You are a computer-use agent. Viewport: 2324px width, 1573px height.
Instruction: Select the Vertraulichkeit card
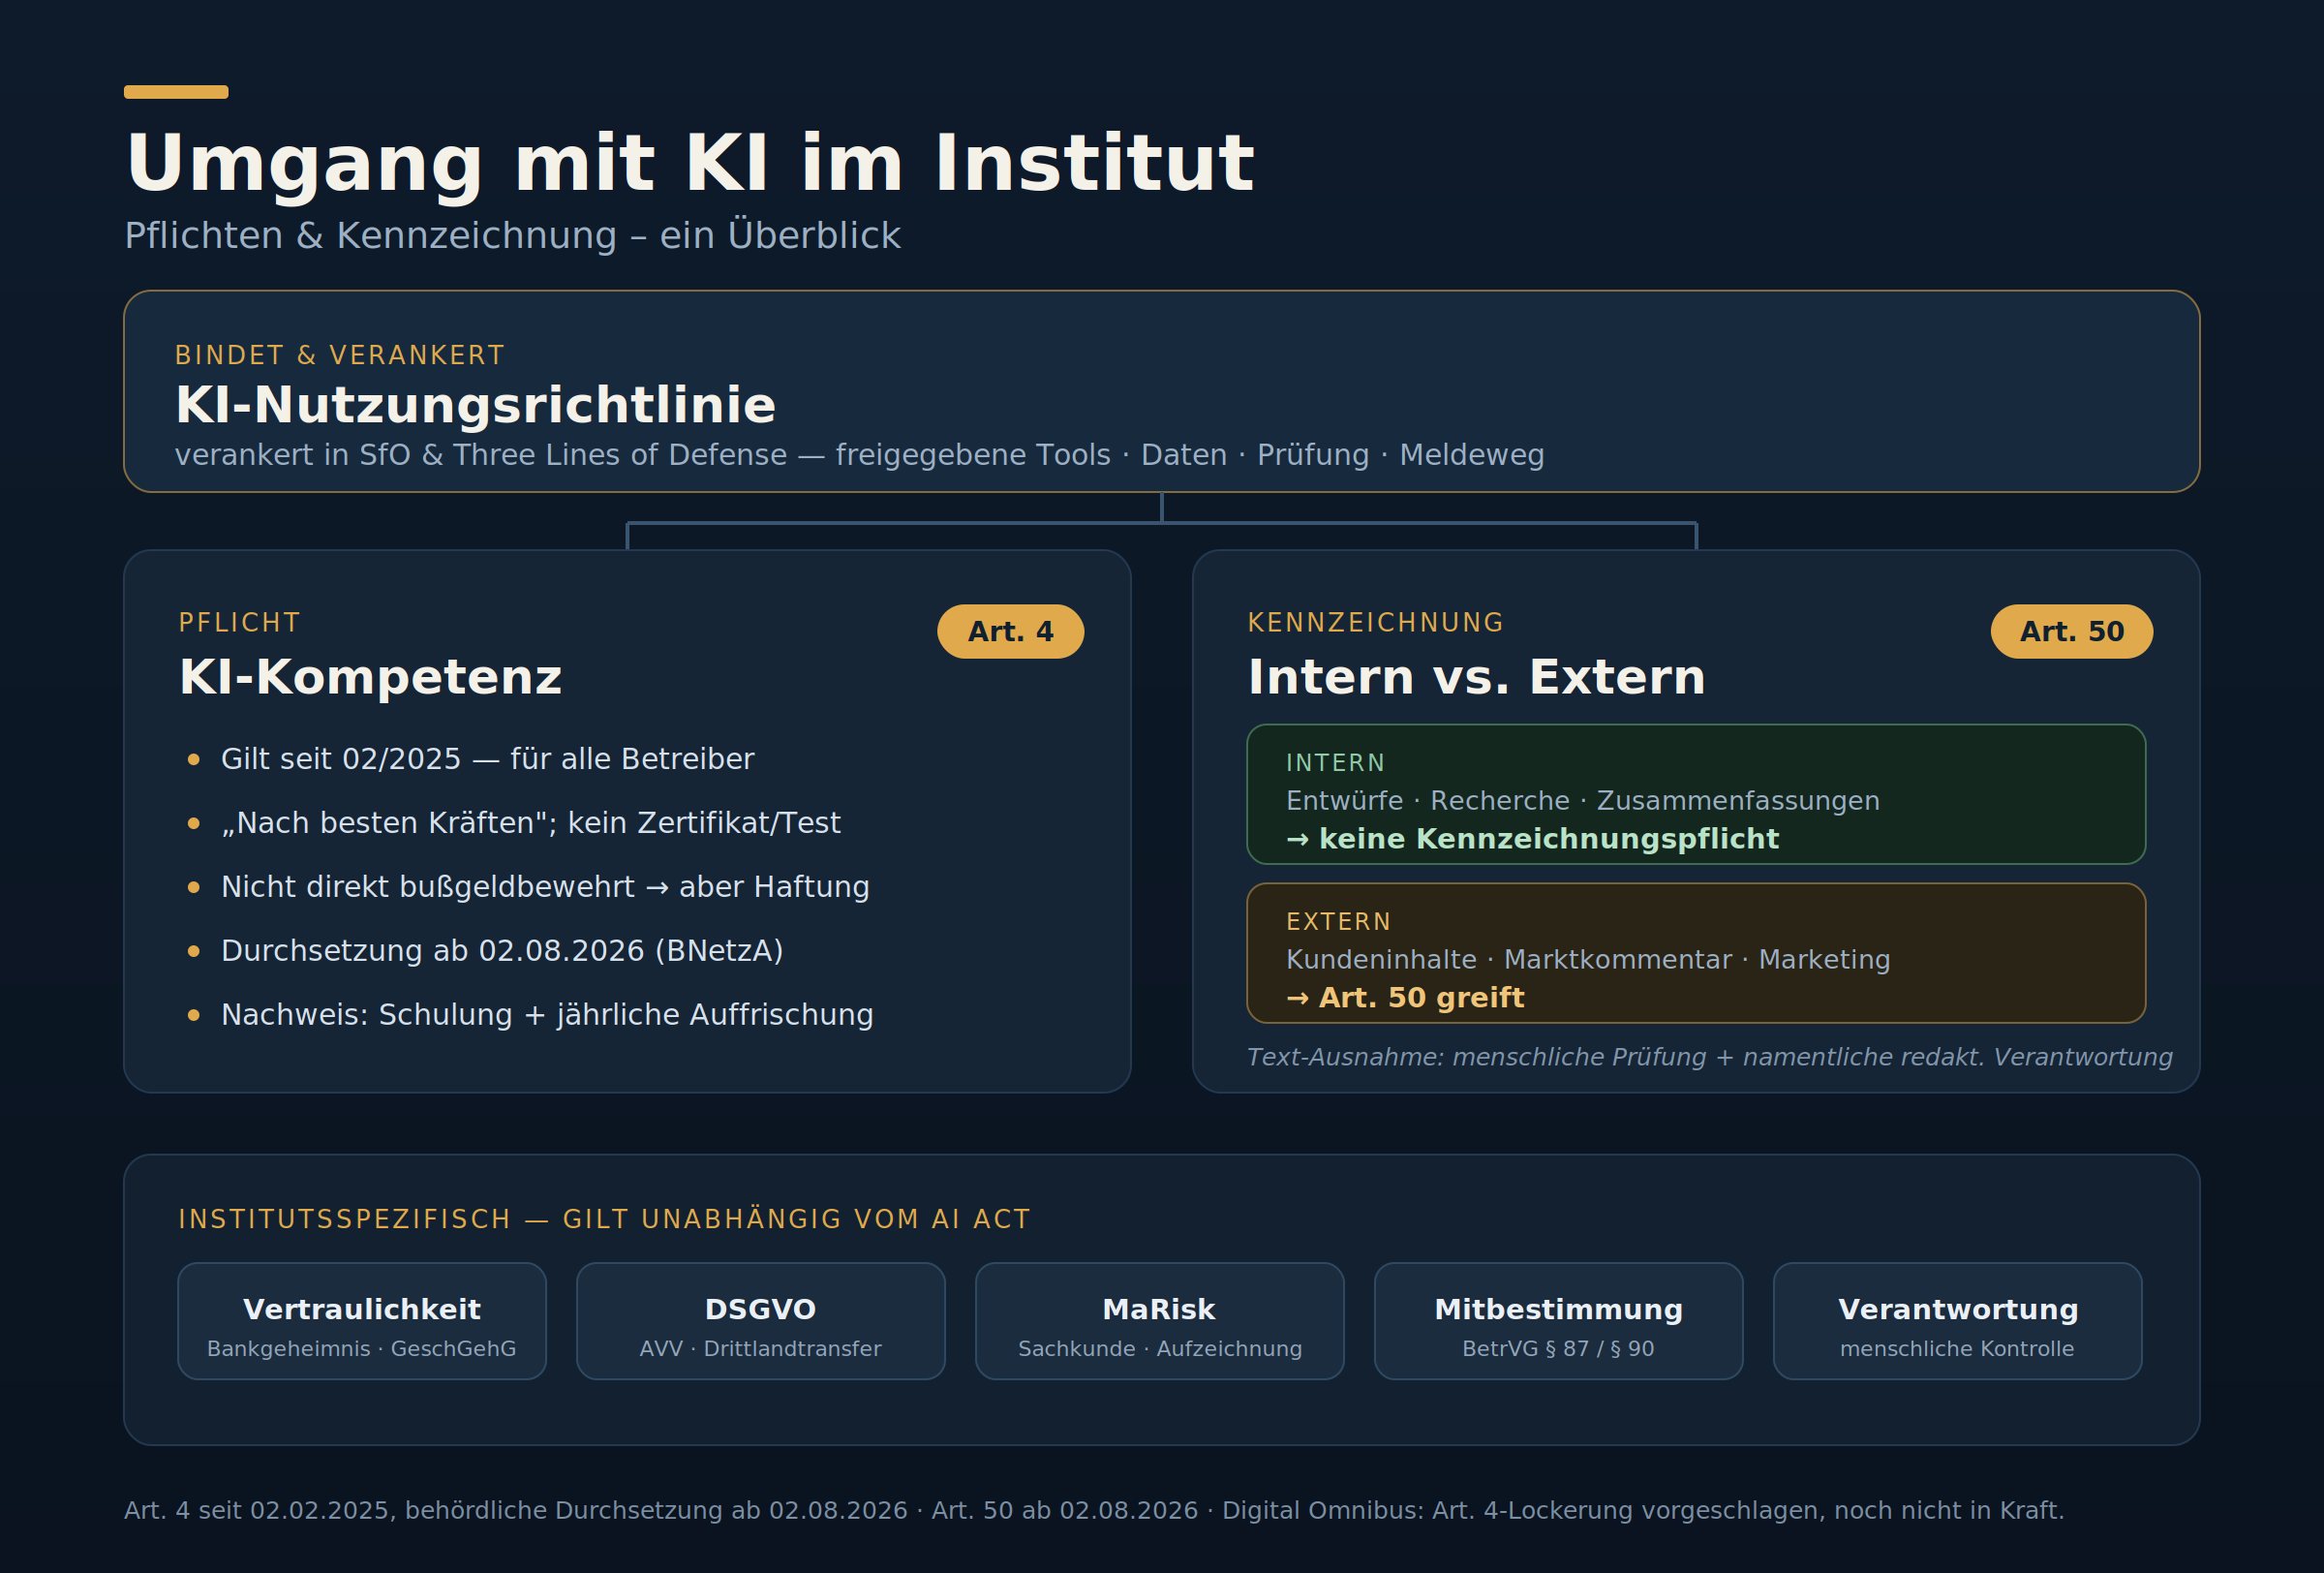pyautogui.click(x=362, y=1321)
